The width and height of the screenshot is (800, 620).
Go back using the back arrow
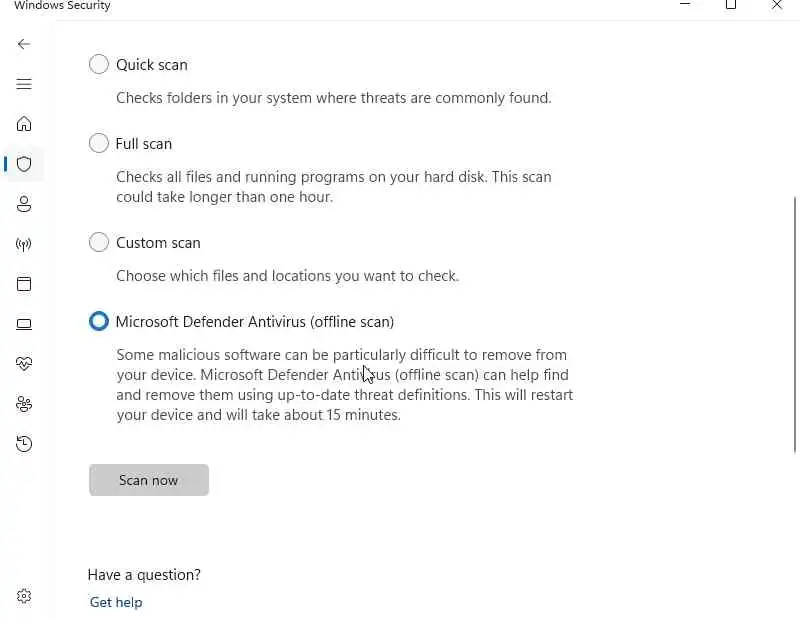click(24, 44)
